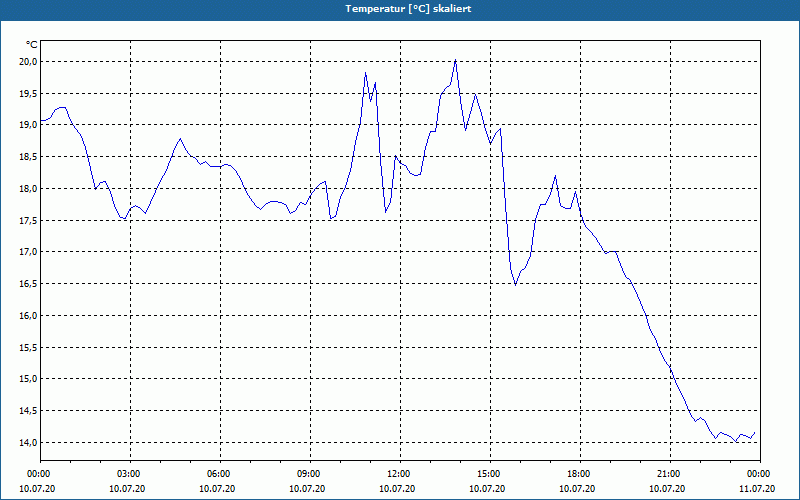Click the '18,5' y-axis value
The image size is (800, 500).
pyautogui.click(x=29, y=157)
